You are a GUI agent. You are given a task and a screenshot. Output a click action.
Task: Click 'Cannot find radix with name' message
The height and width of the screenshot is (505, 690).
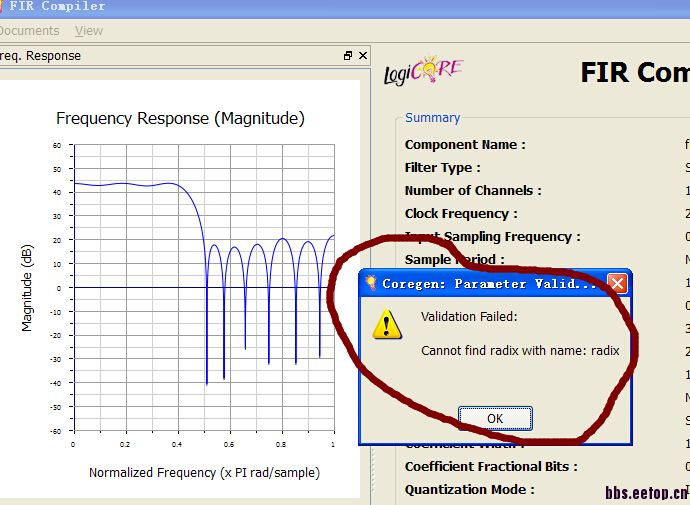520,351
